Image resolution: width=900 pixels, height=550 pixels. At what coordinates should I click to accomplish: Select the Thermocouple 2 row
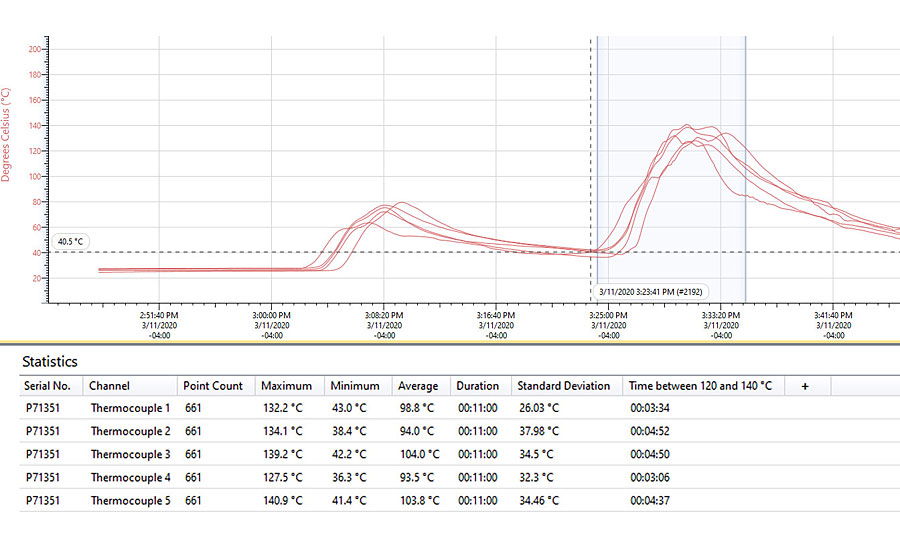pyautogui.click(x=130, y=431)
